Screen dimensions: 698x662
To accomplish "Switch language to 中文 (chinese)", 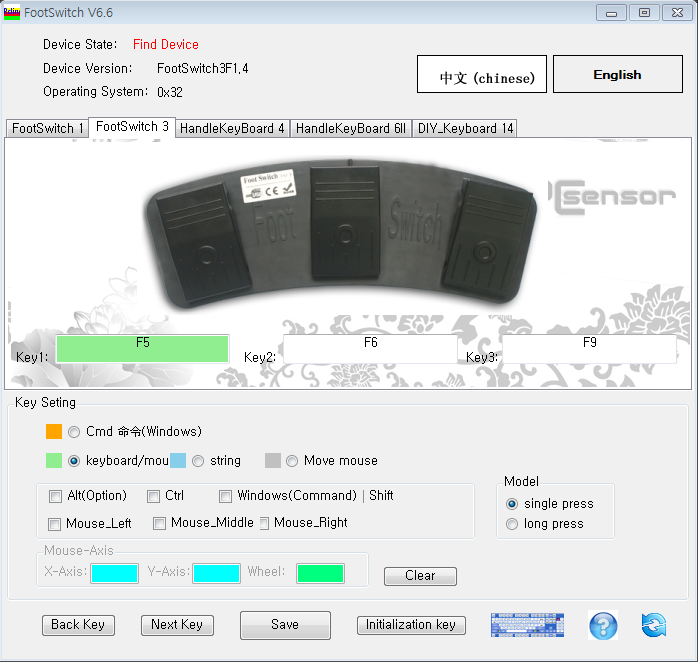I will [482, 74].
